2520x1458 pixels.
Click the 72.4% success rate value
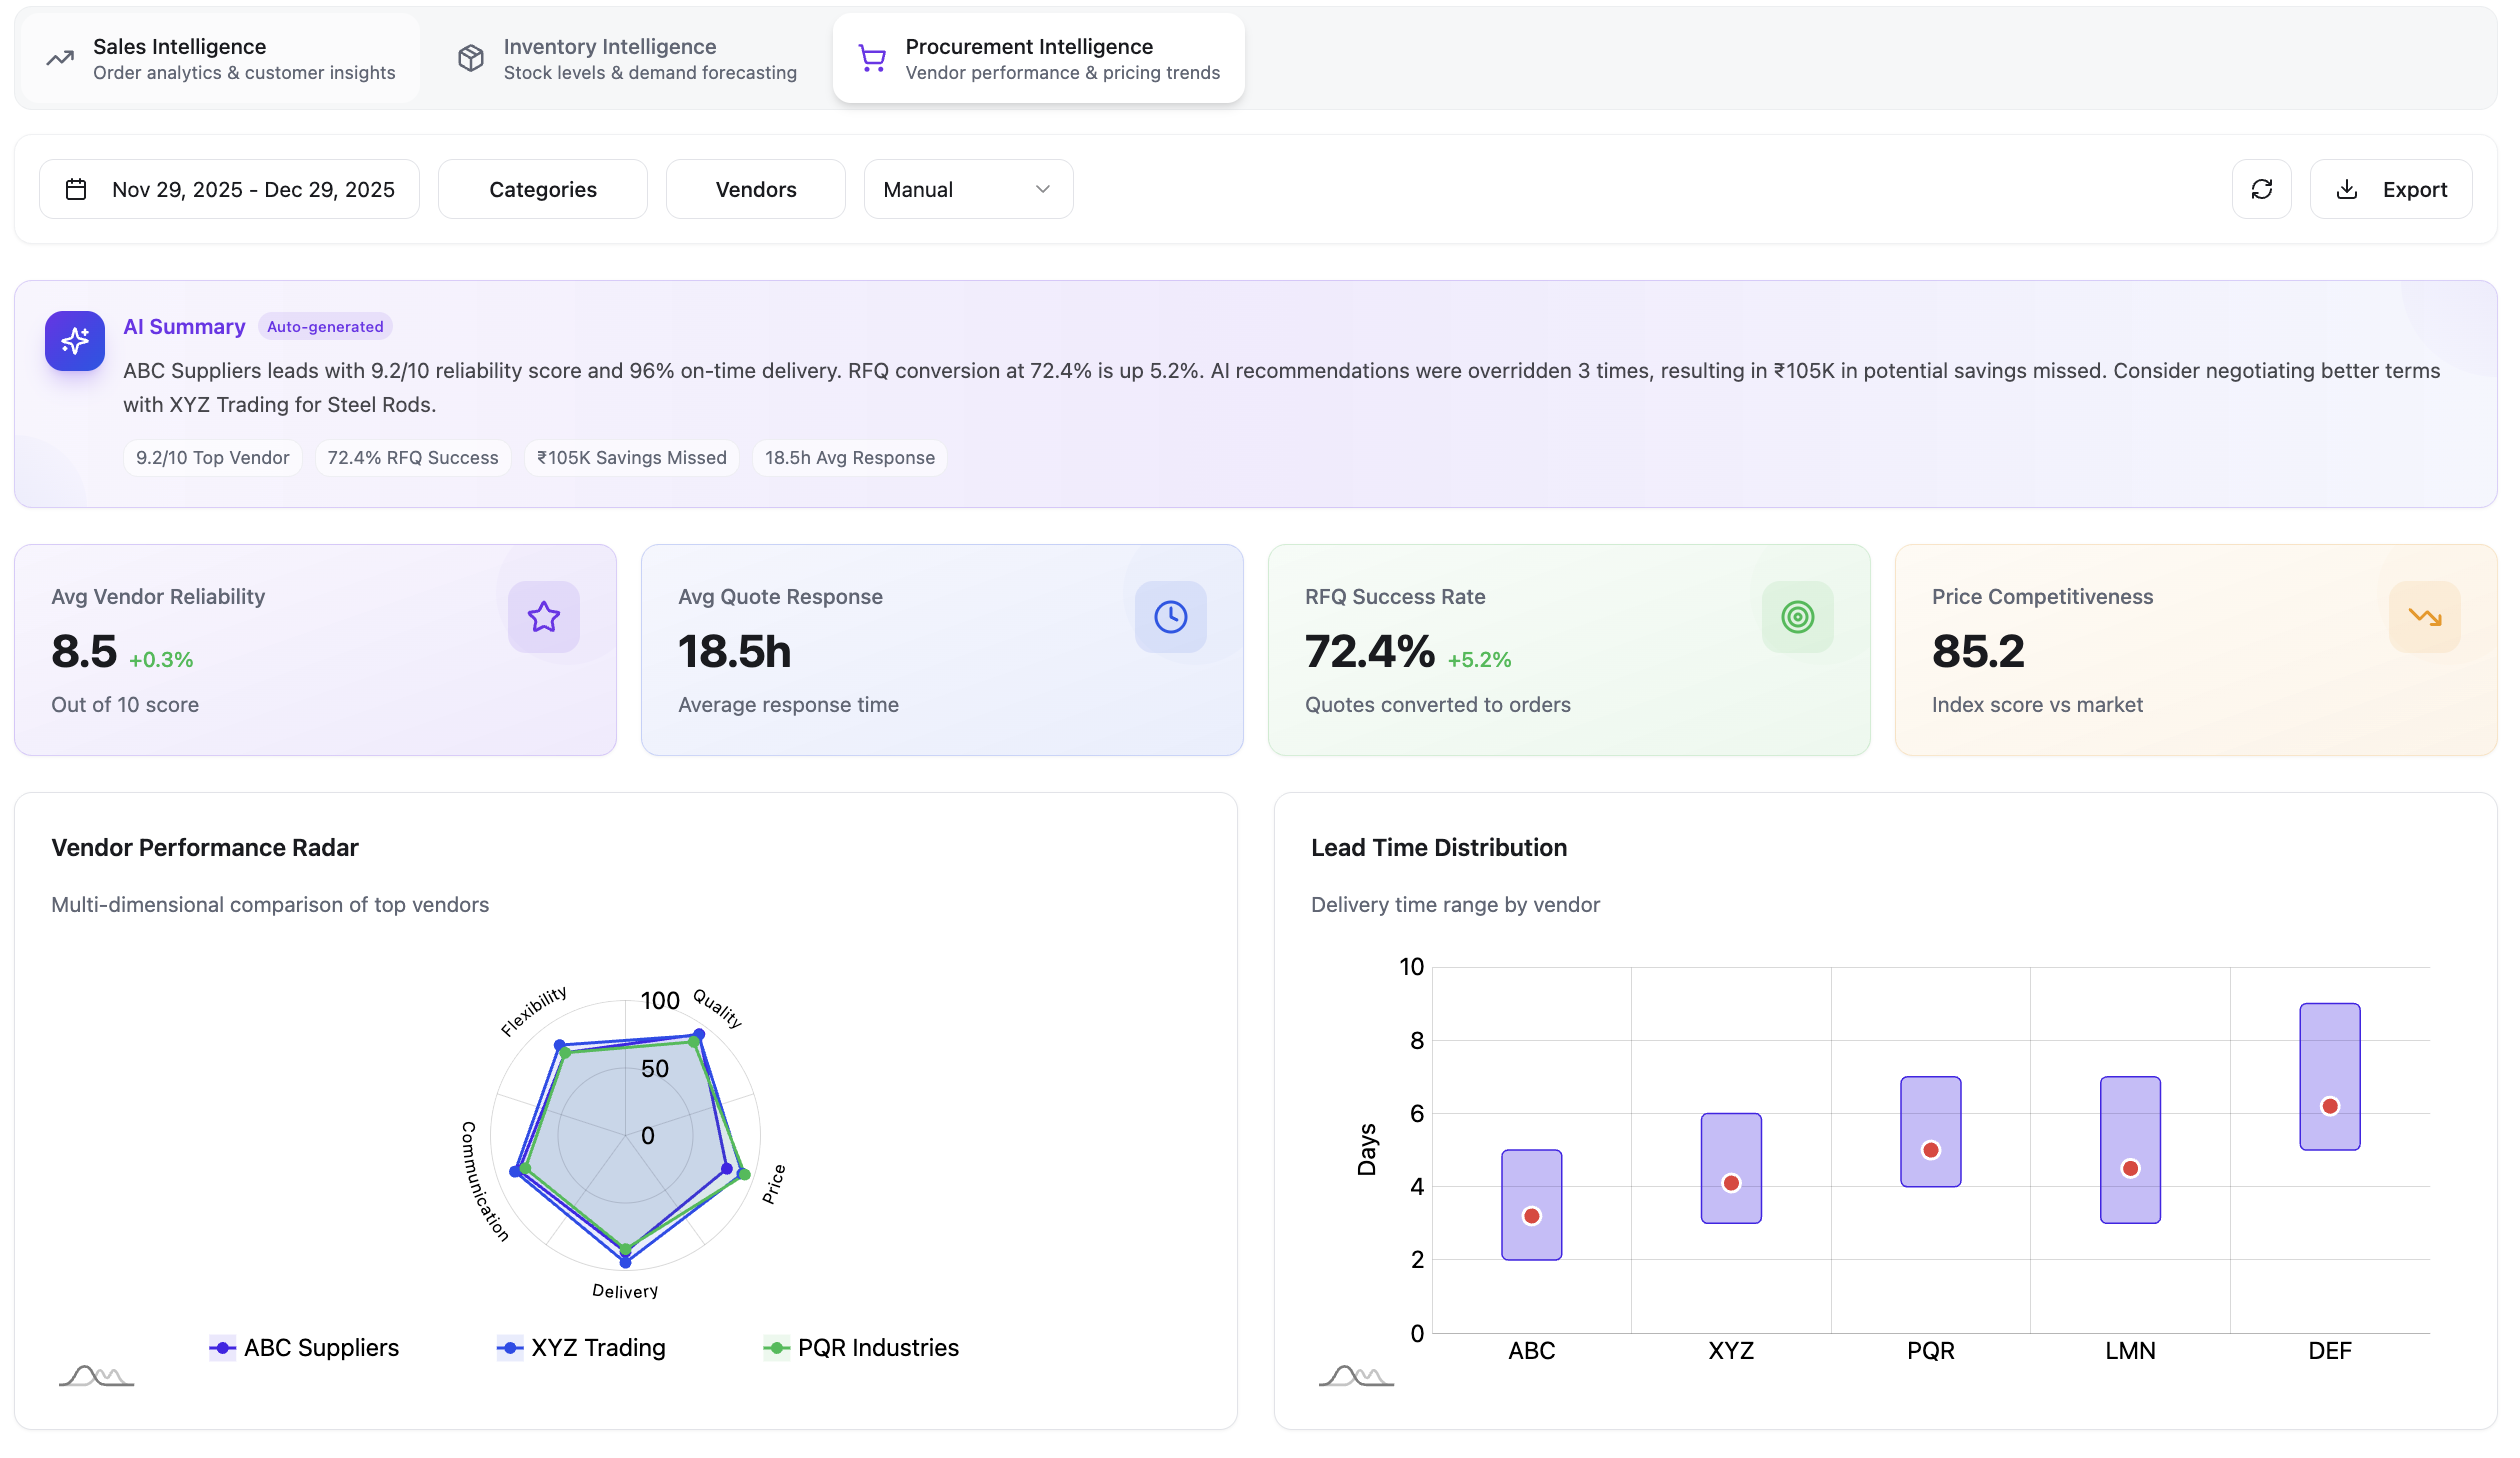pos(1370,652)
